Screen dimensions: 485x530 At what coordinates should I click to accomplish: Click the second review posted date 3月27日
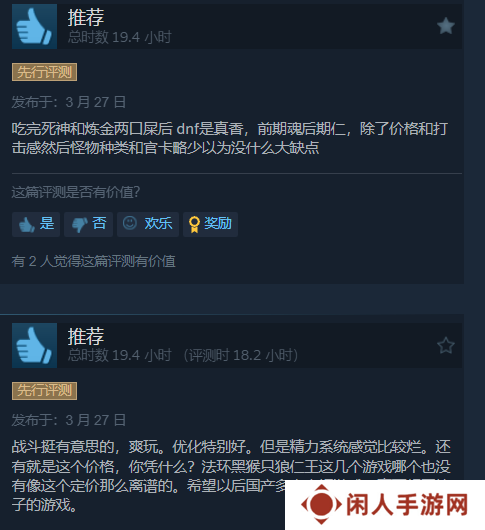click(96, 420)
